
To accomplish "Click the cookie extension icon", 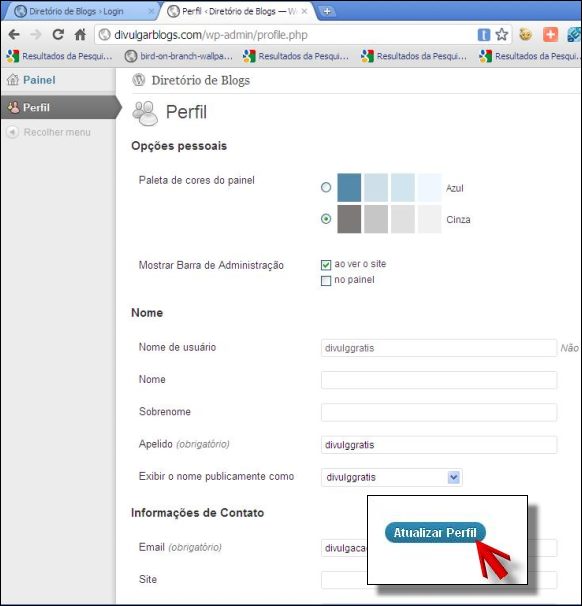I will coord(526,35).
